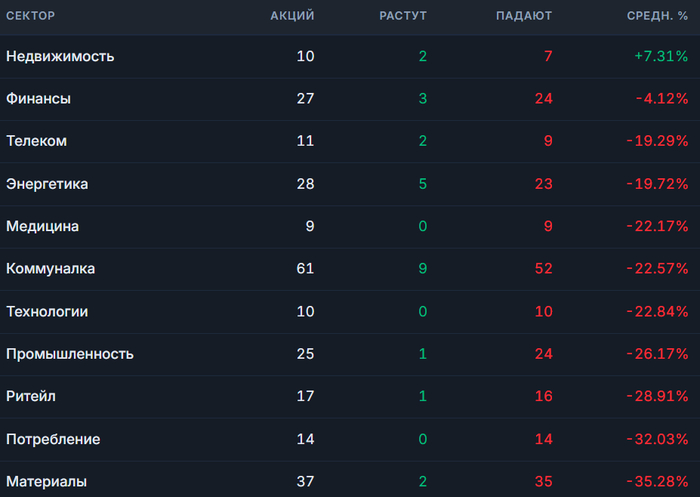
Task: Open the Потребление sector name
Action: pyautogui.click(x=53, y=439)
